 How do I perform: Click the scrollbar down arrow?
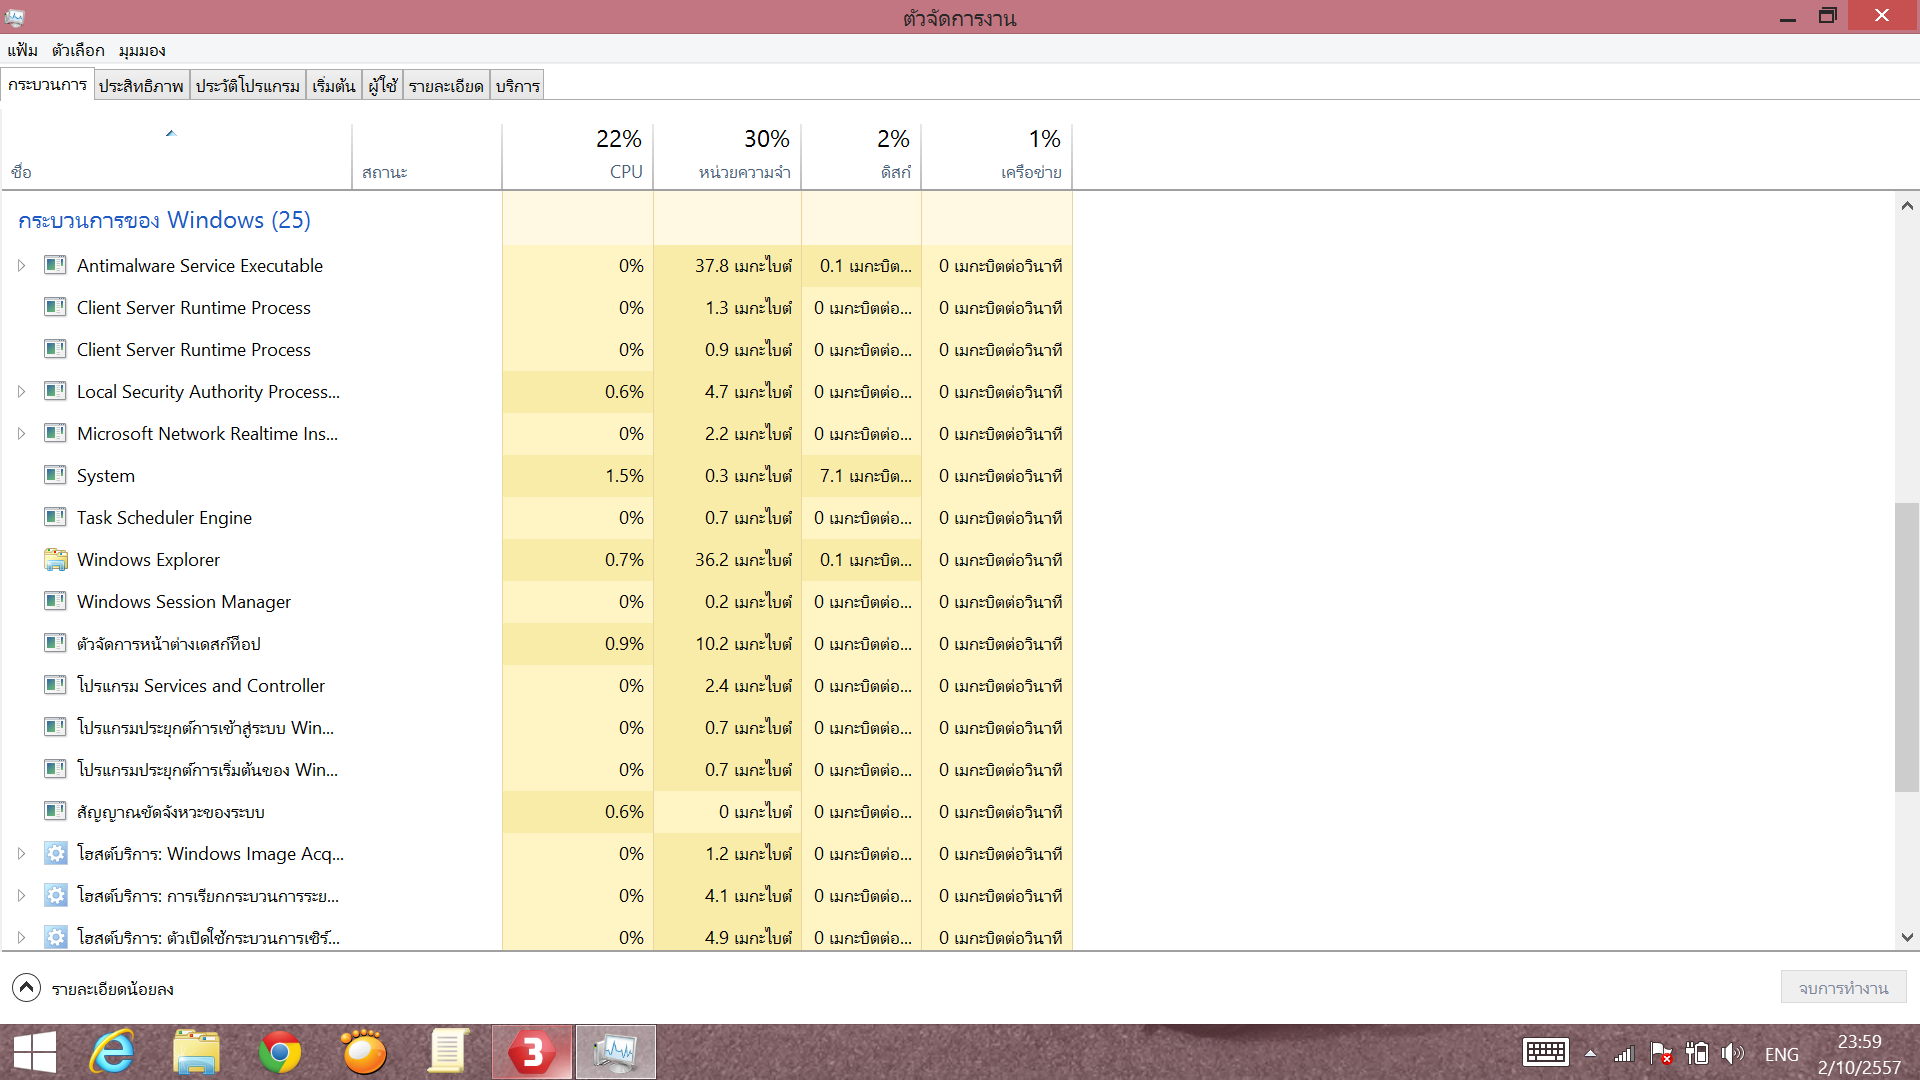[1907, 937]
